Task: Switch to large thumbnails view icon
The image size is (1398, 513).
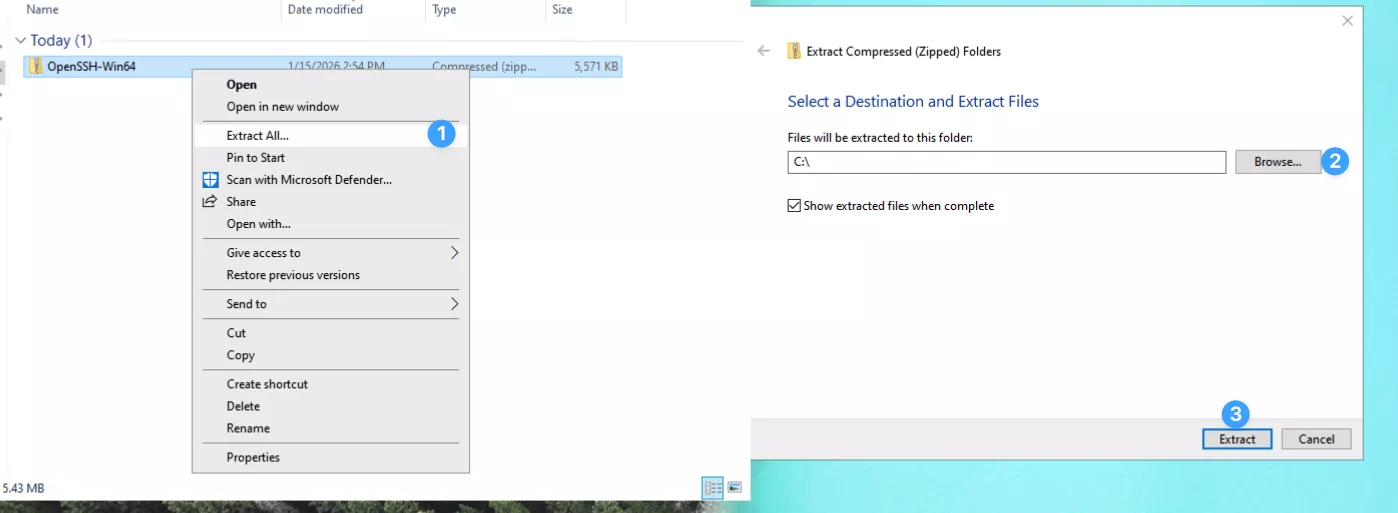Action: (735, 488)
